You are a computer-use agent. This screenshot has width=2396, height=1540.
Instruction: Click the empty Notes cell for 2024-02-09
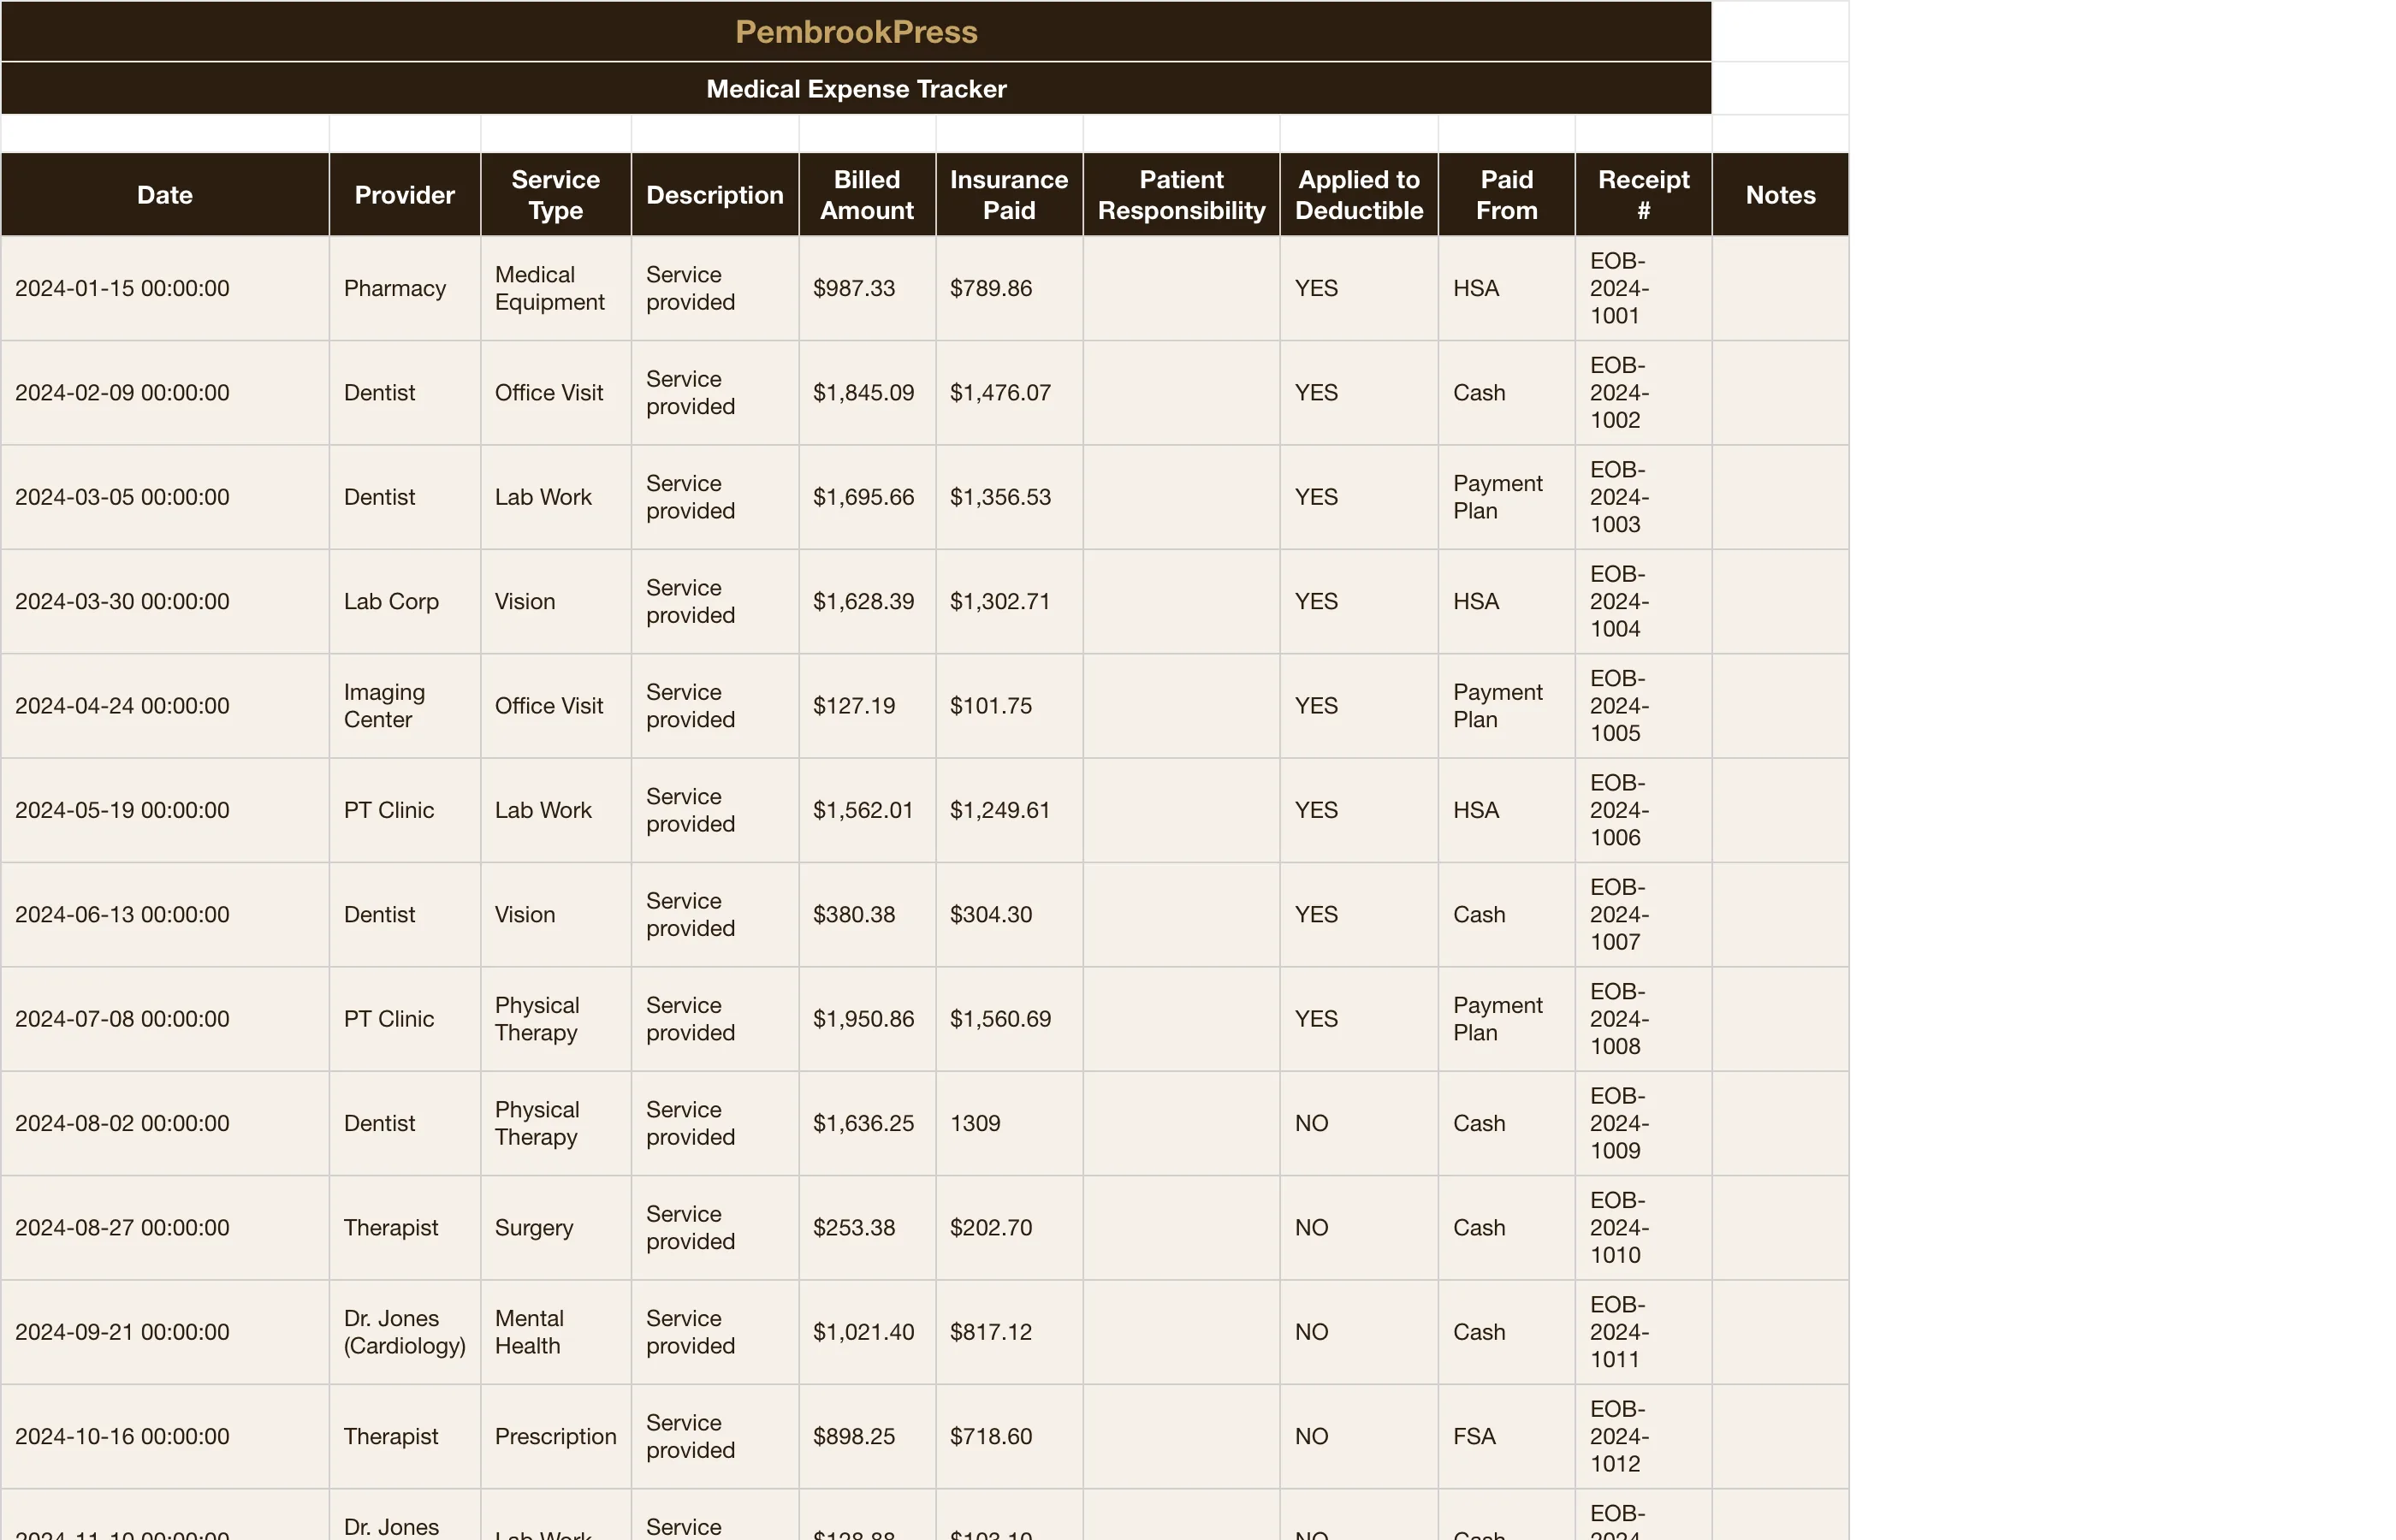click(1780, 393)
